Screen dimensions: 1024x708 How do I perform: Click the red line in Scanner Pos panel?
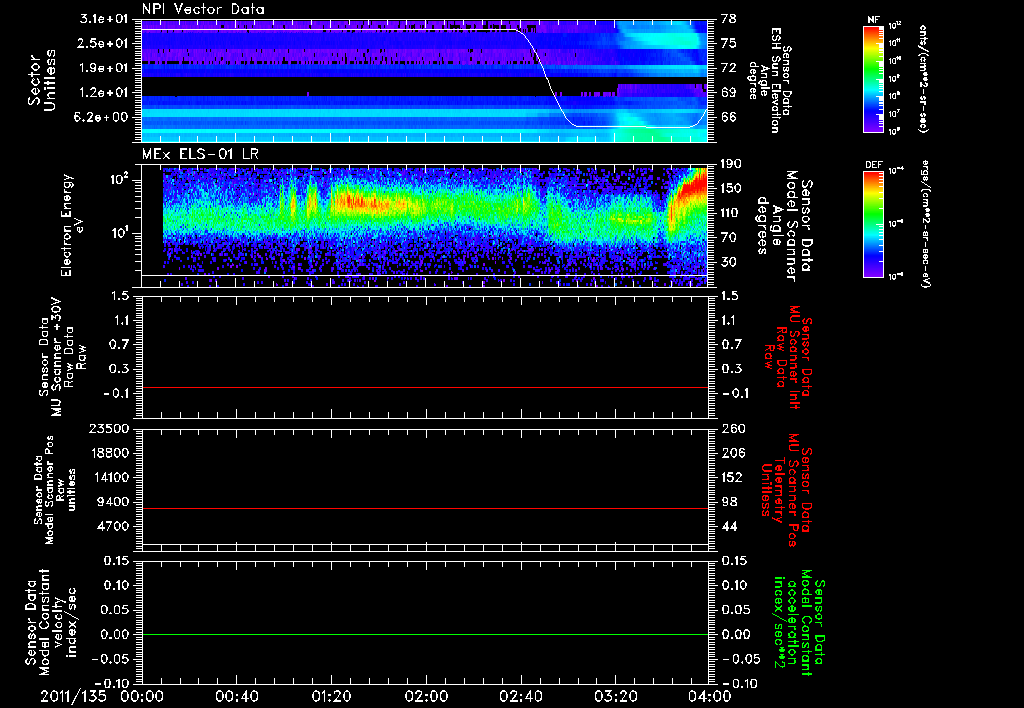click(425, 508)
